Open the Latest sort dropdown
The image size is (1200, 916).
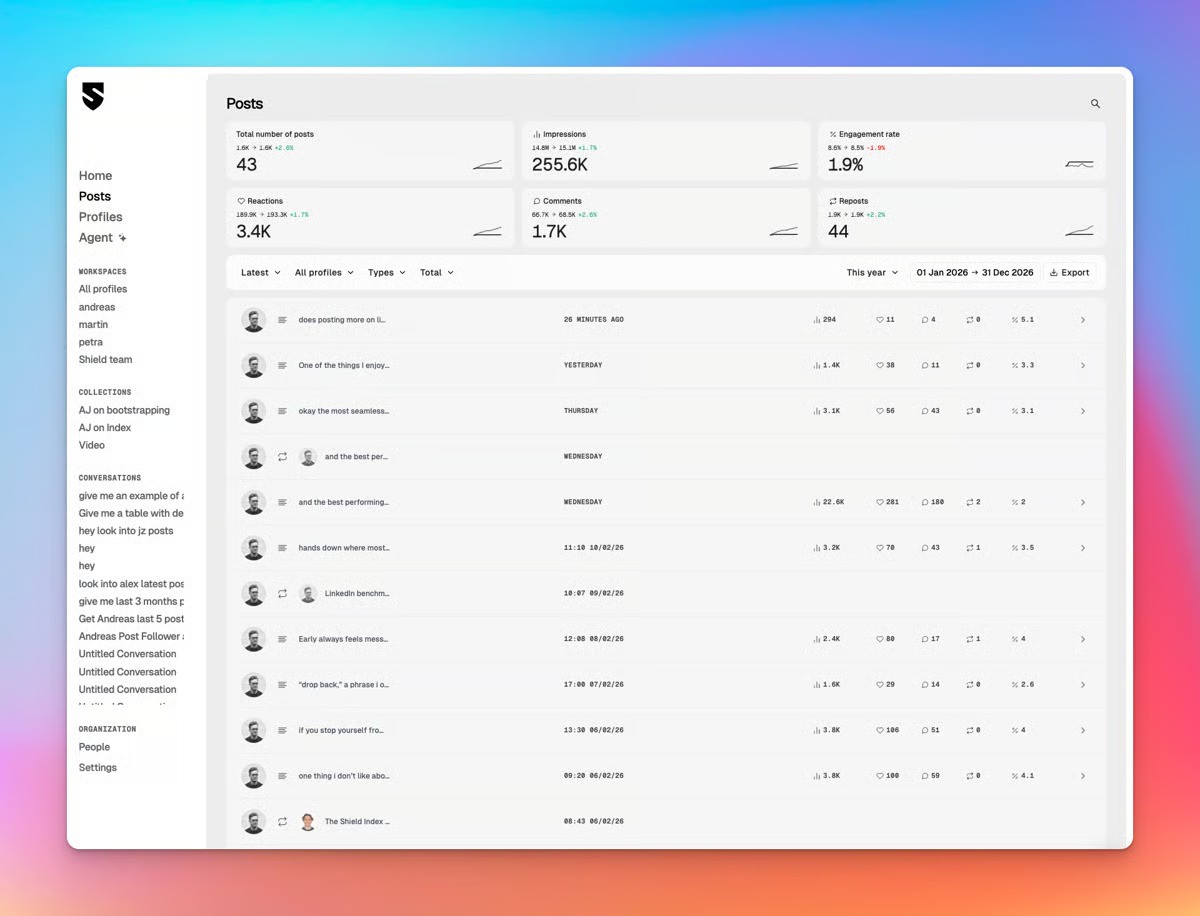pyautogui.click(x=261, y=273)
